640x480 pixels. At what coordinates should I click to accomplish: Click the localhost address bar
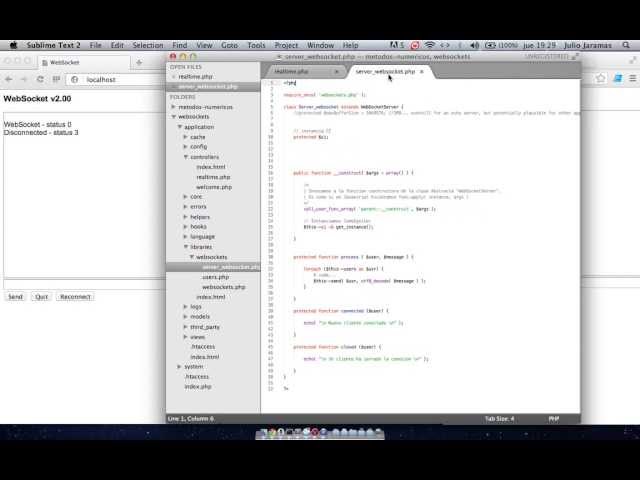[x=118, y=80]
